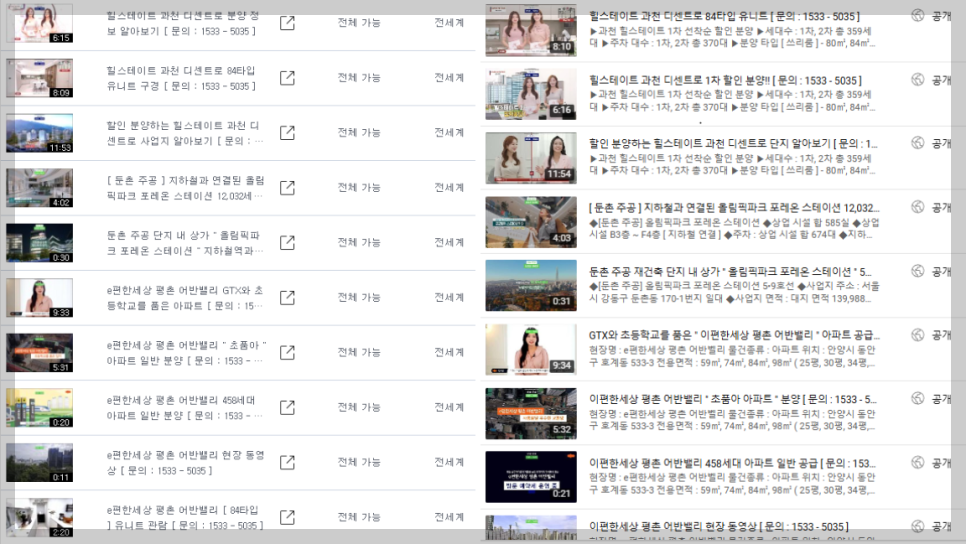Open the 4:02 video thumbnail
This screenshot has height=544, width=966.
point(39,188)
